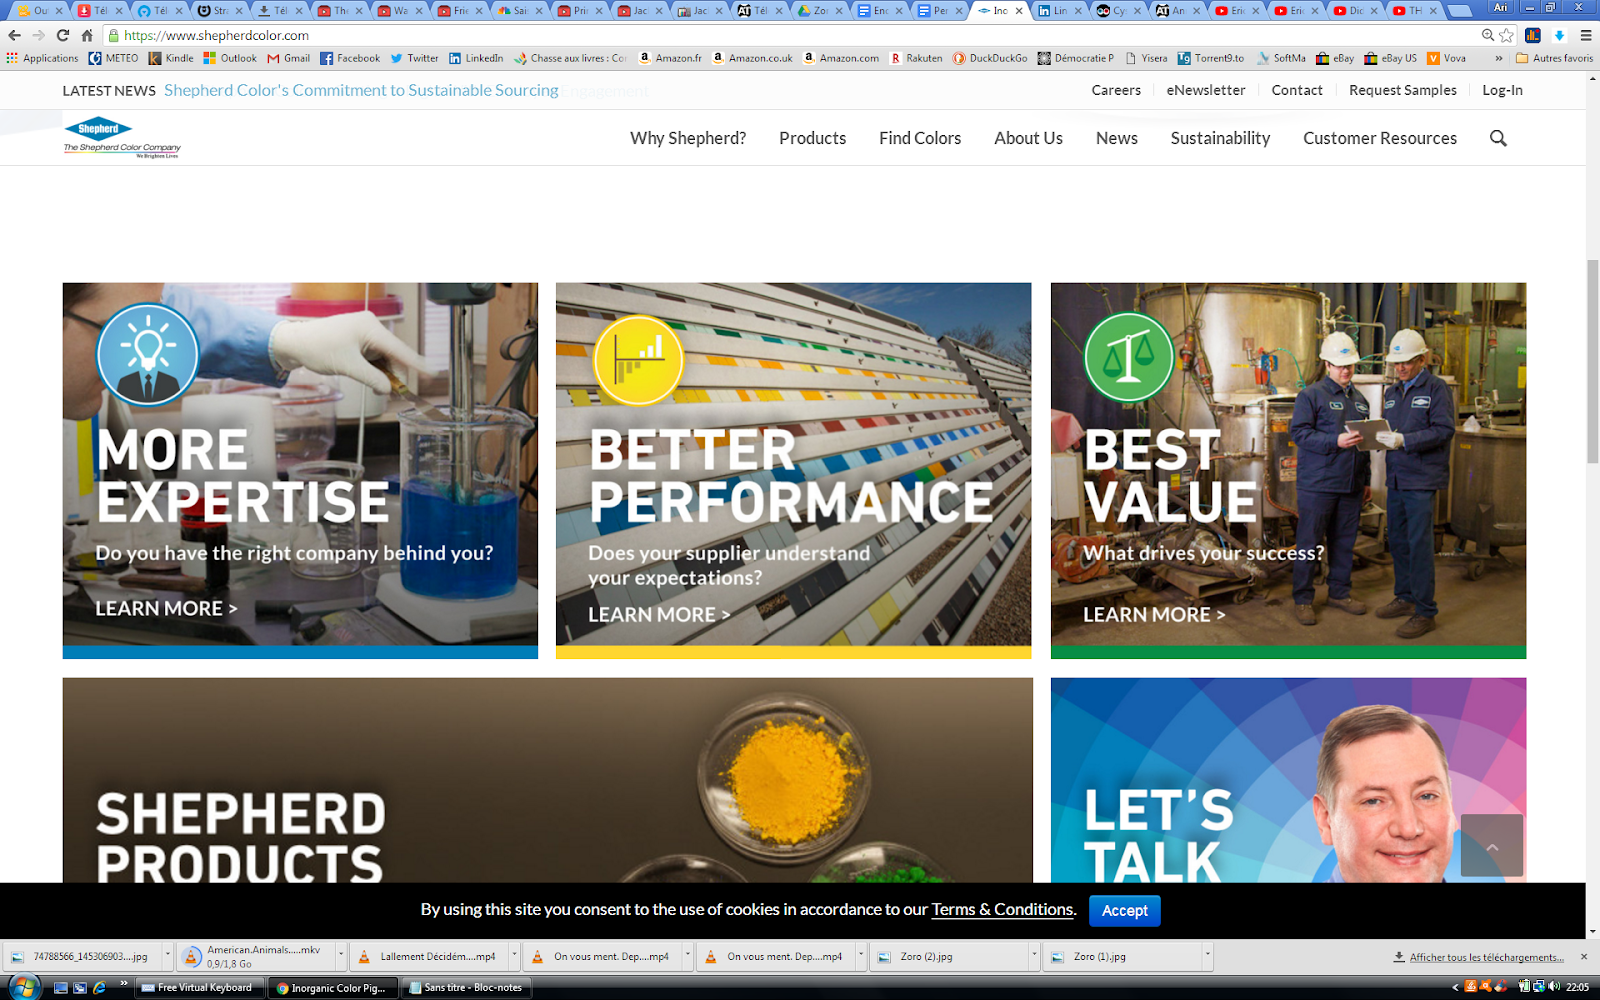Click the green scales value icon
The image size is (1600, 1000).
1129,357
